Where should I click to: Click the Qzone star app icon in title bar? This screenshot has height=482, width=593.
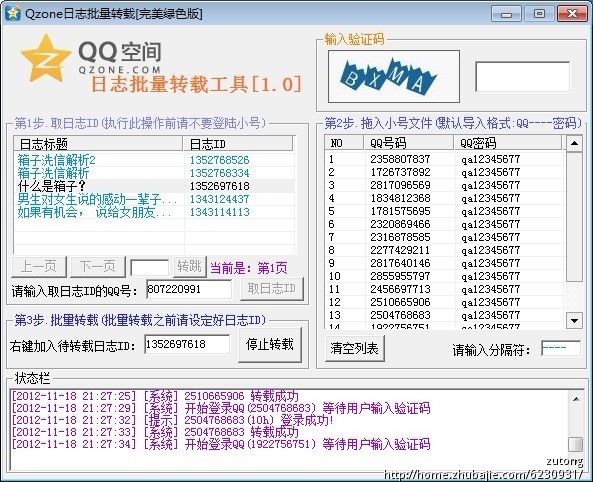click(x=13, y=13)
